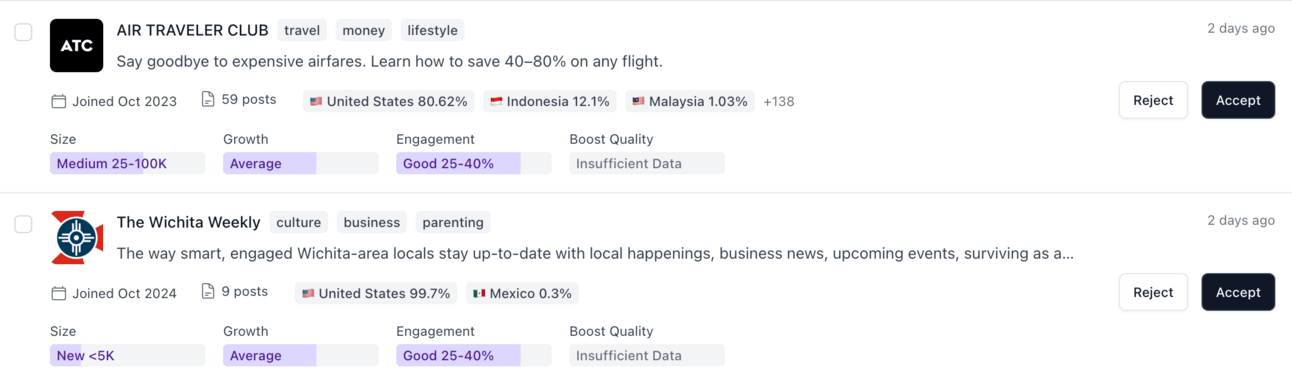
Task: Click US flag icon at 80.62%
Action: coord(316,101)
